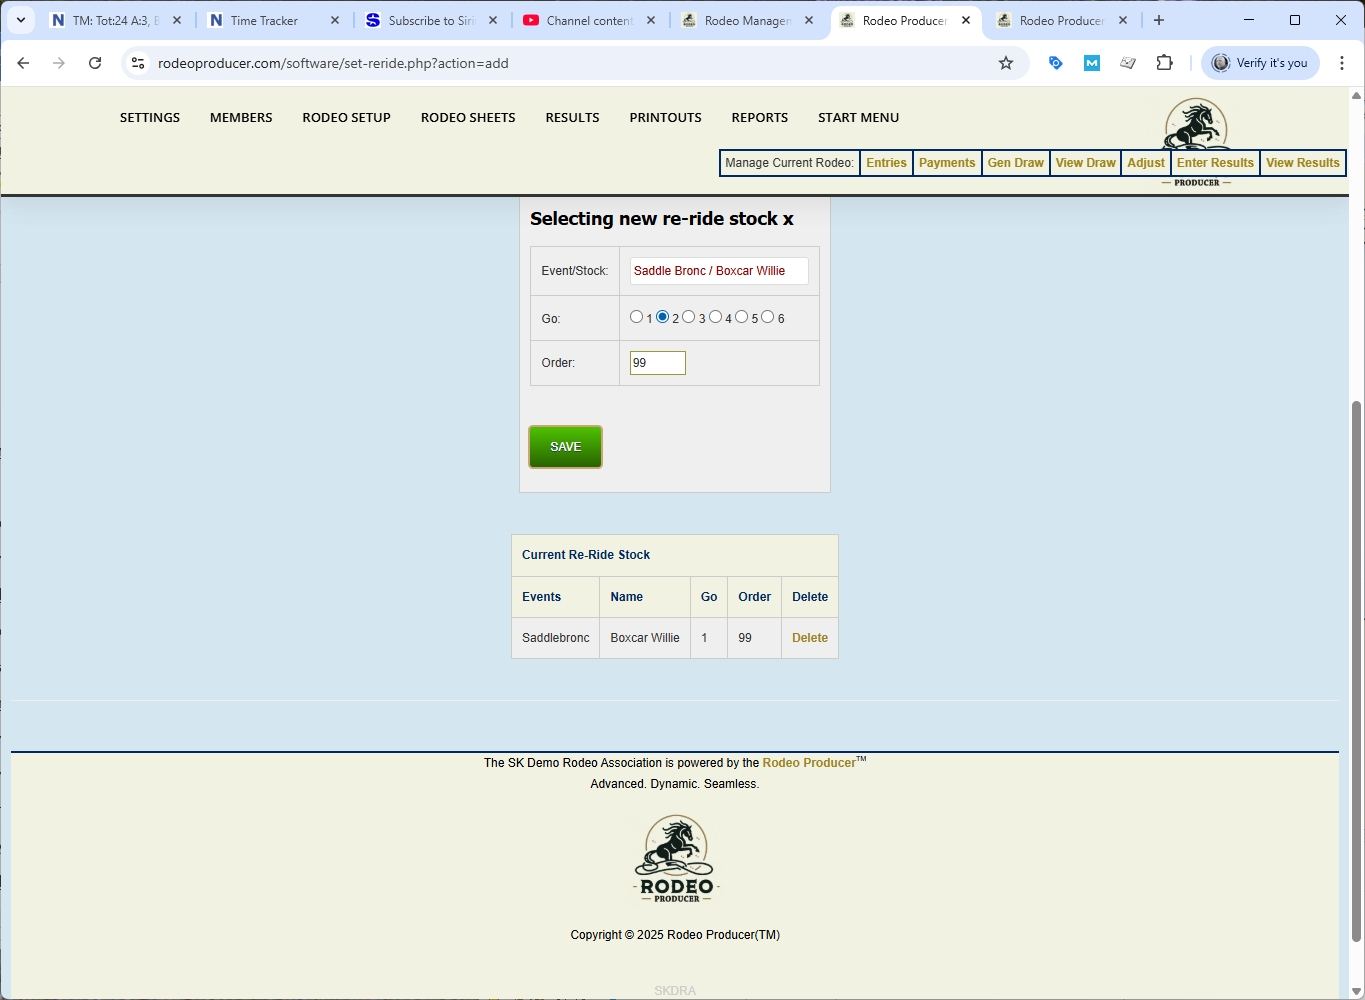Bookmark this page with the star icon
This screenshot has width=1365, height=1000.
click(x=1005, y=62)
